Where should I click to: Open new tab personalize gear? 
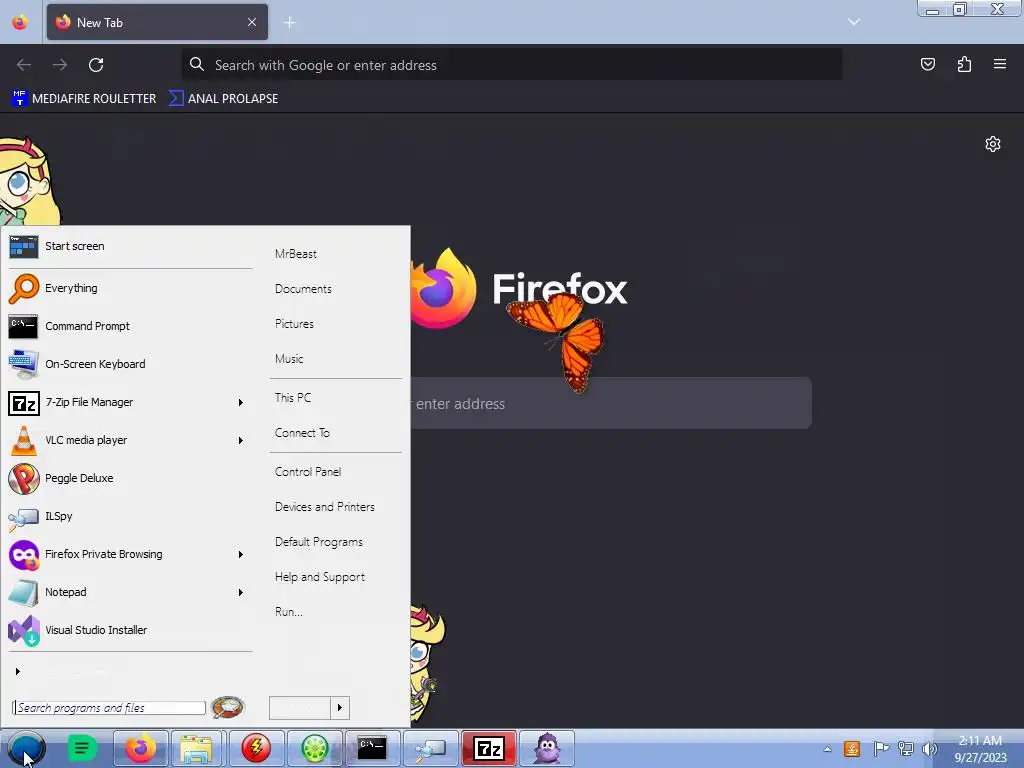[993, 144]
